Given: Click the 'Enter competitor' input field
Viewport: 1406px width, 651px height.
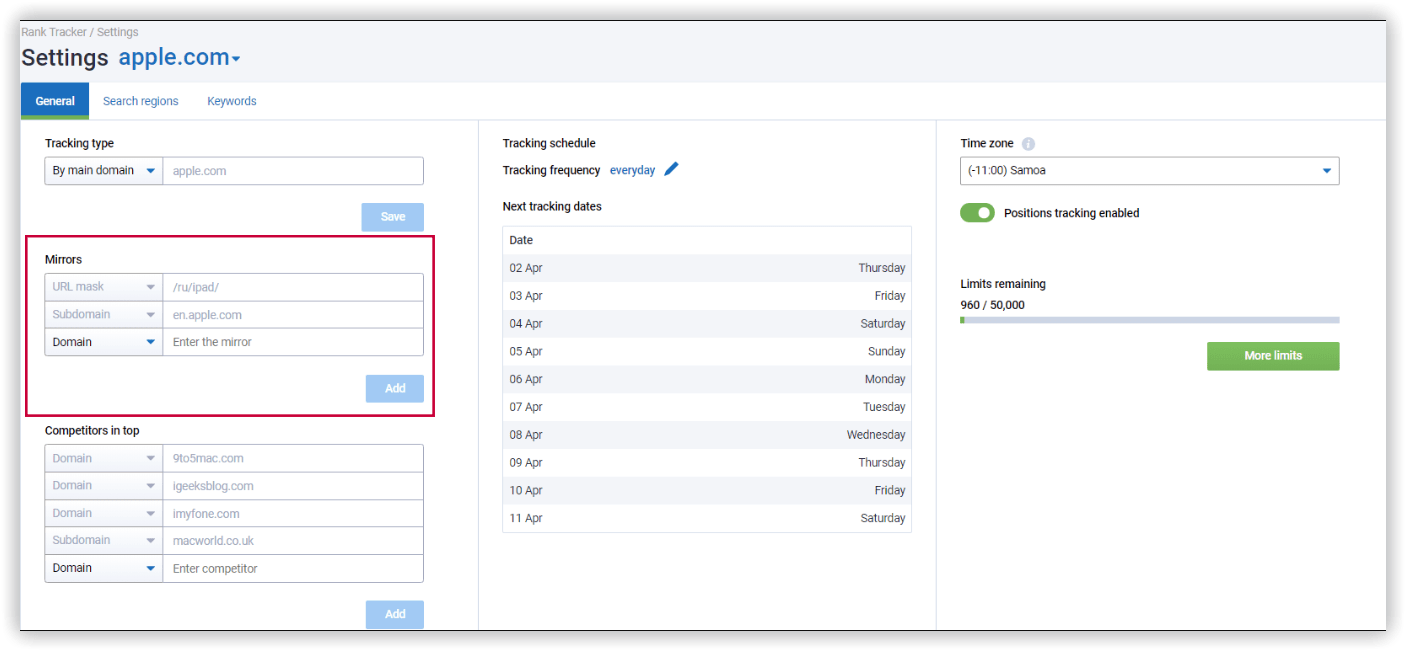Looking at the screenshot, I should pos(293,568).
